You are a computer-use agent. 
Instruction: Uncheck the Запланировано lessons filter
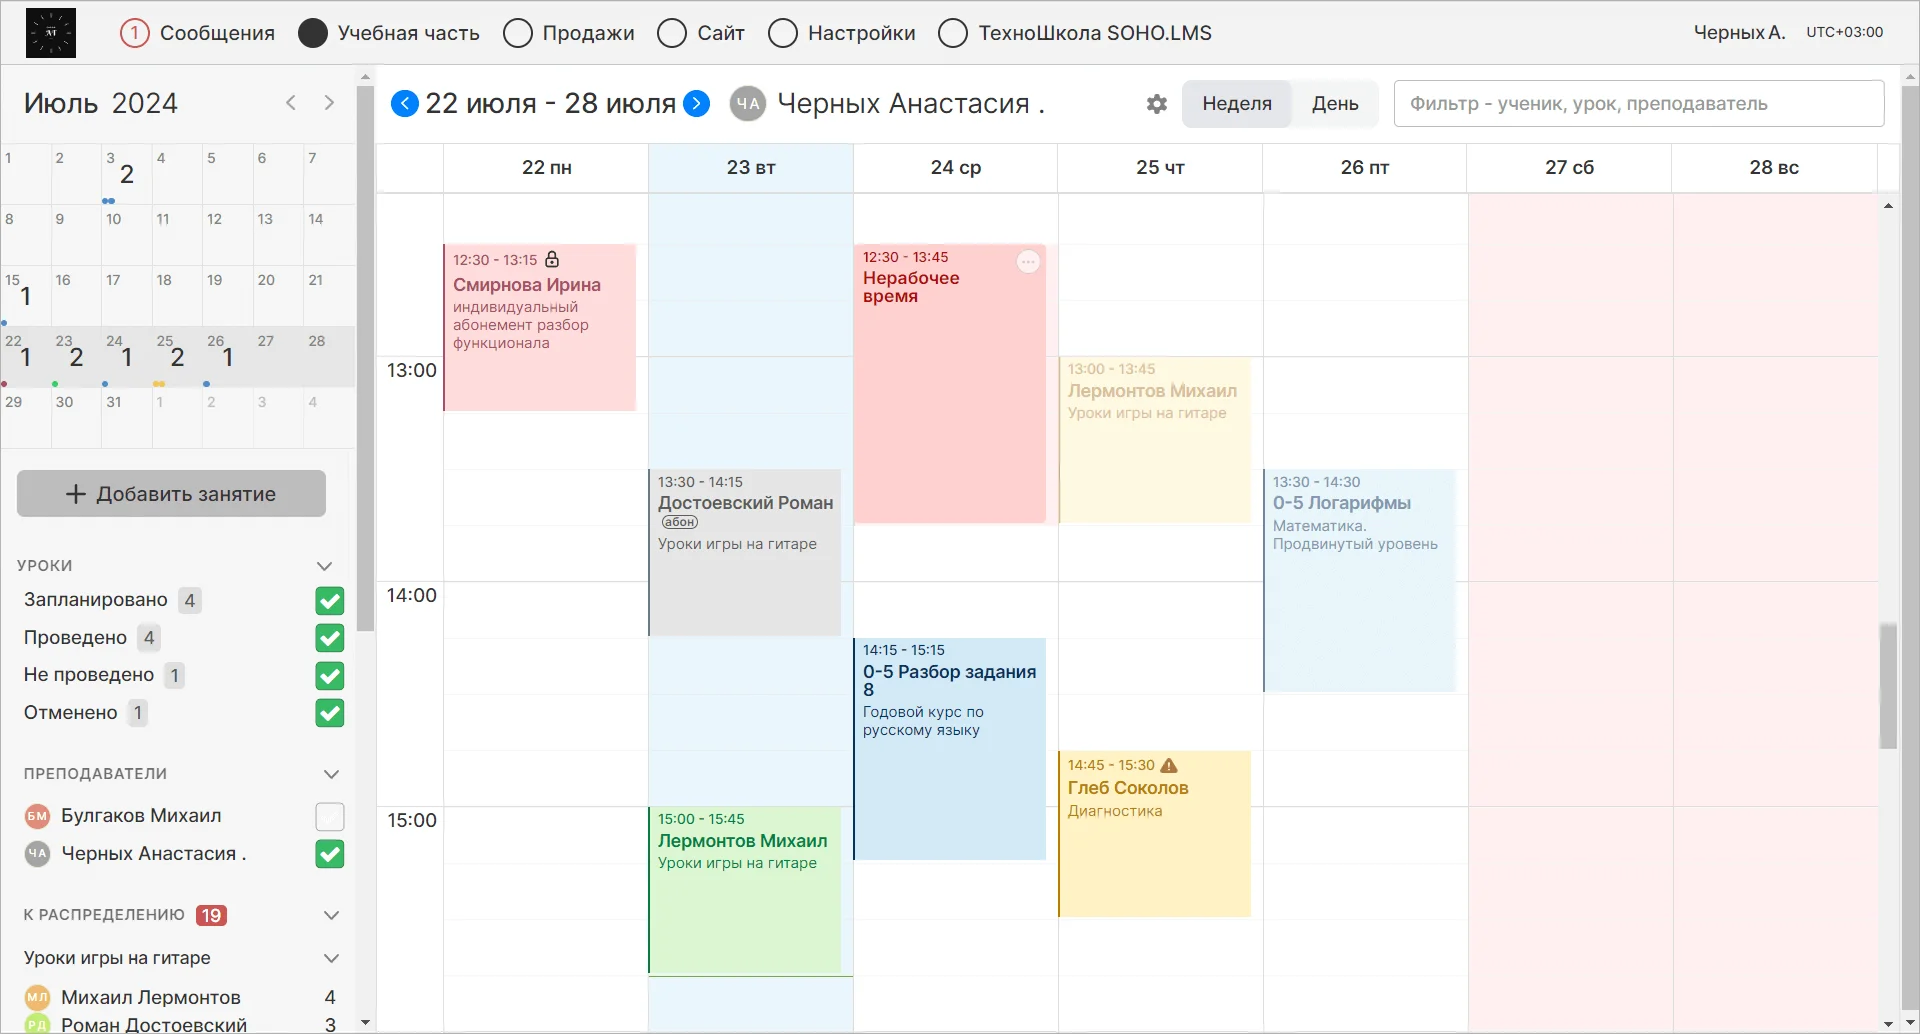[330, 601]
